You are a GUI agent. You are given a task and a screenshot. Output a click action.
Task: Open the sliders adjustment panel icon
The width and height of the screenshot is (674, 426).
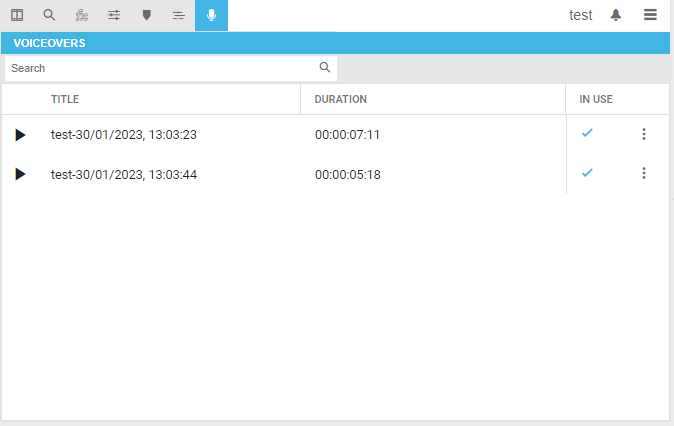tap(114, 15)
